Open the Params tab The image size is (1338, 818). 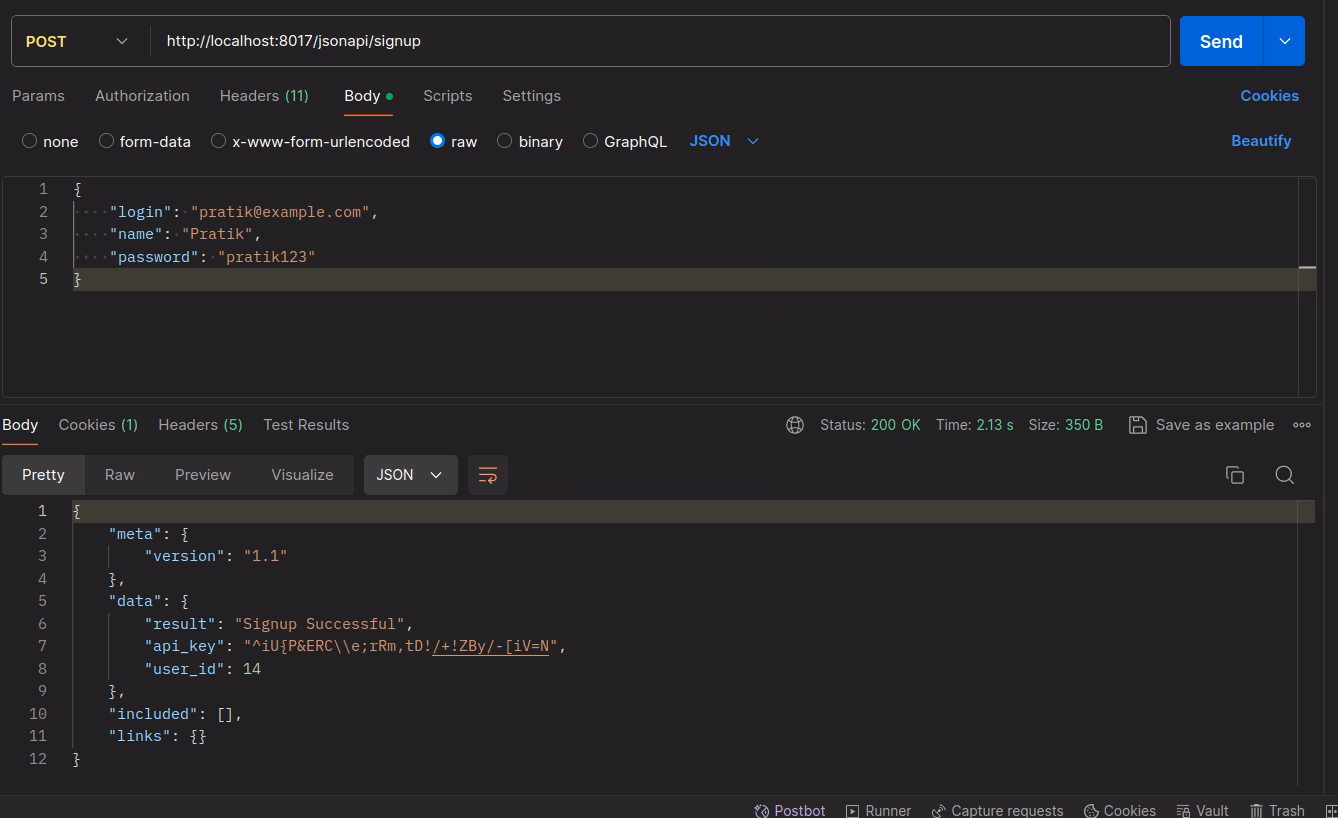click(x=38, y=96)
